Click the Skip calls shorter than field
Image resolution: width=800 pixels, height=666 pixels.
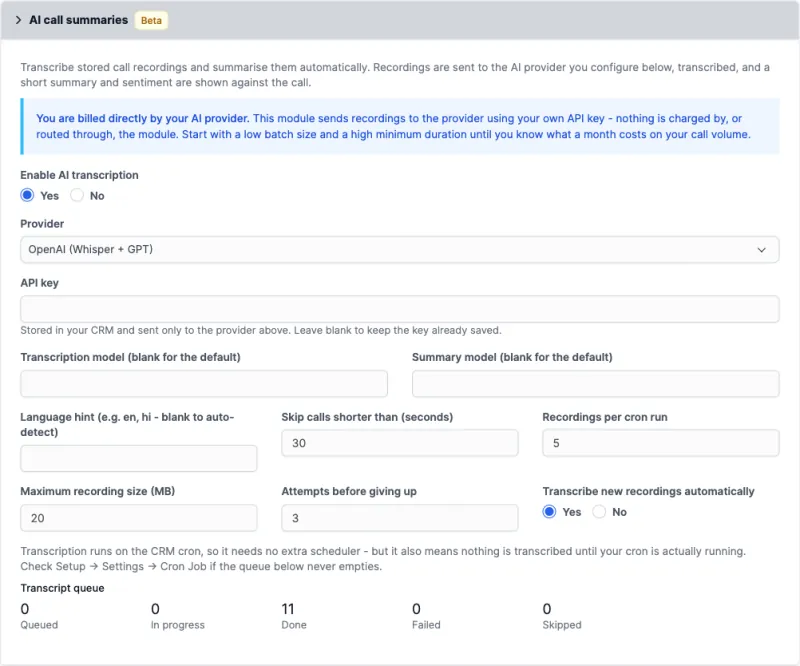399,443
